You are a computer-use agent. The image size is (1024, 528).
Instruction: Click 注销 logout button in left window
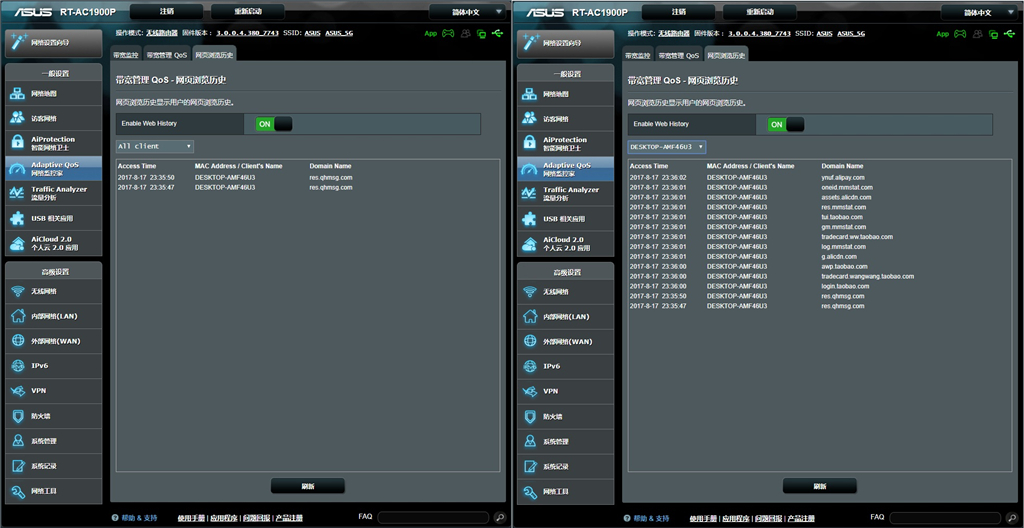[x=167, y=12]
